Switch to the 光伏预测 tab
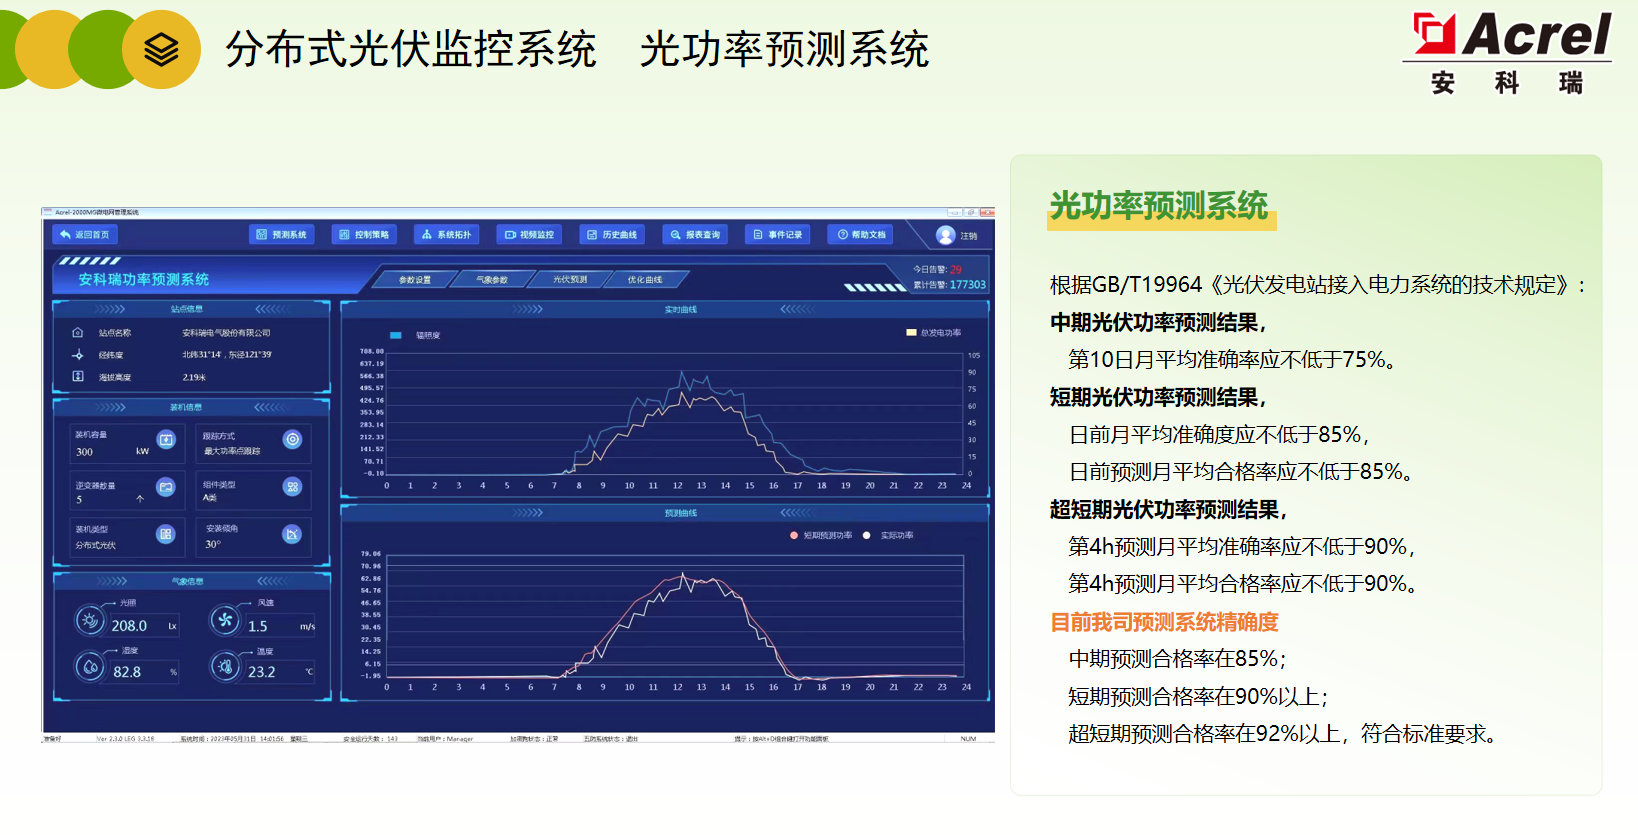Screen dimensions: 1638x835 570,280
